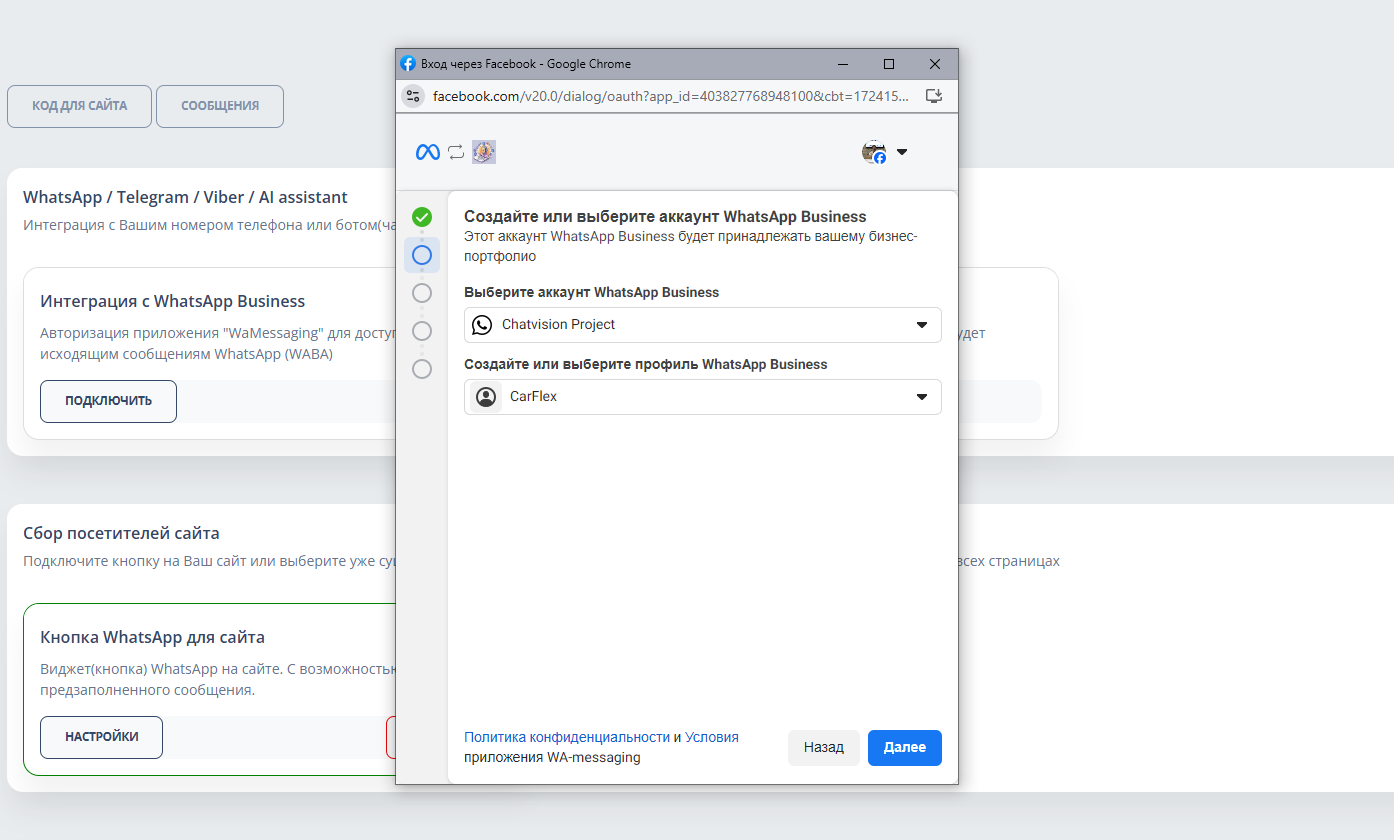
Task: Click the heading Кнопка WhatsApp для сайта
Action: point(153,637)
